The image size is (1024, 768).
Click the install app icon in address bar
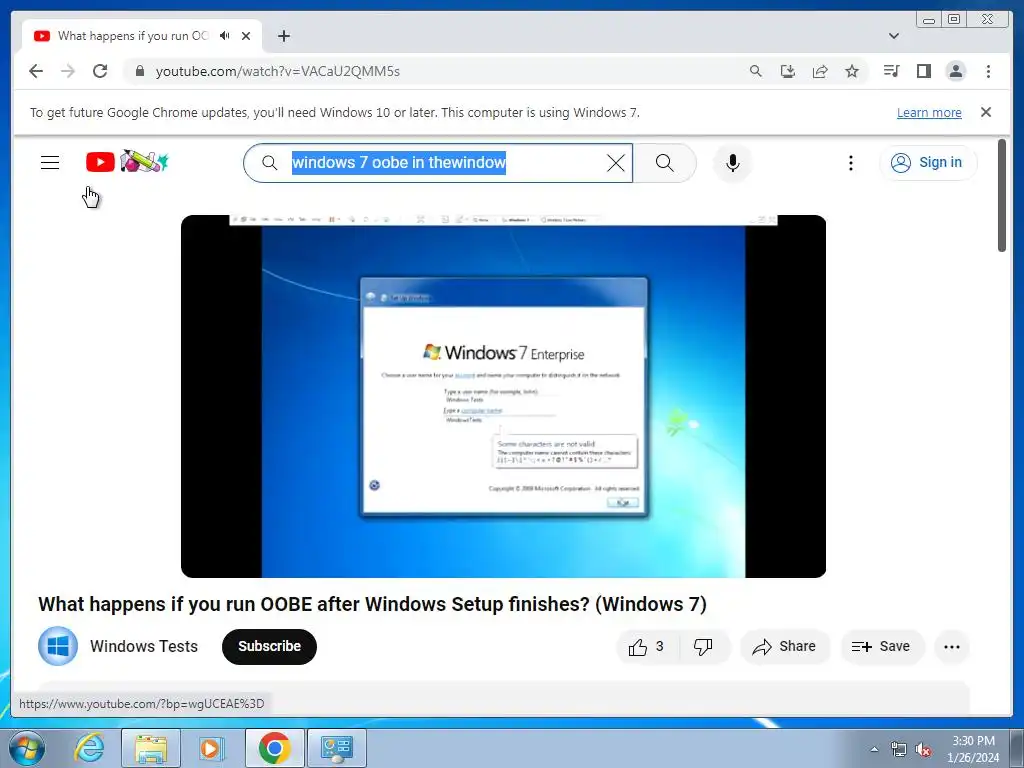[x=788, y=71]
